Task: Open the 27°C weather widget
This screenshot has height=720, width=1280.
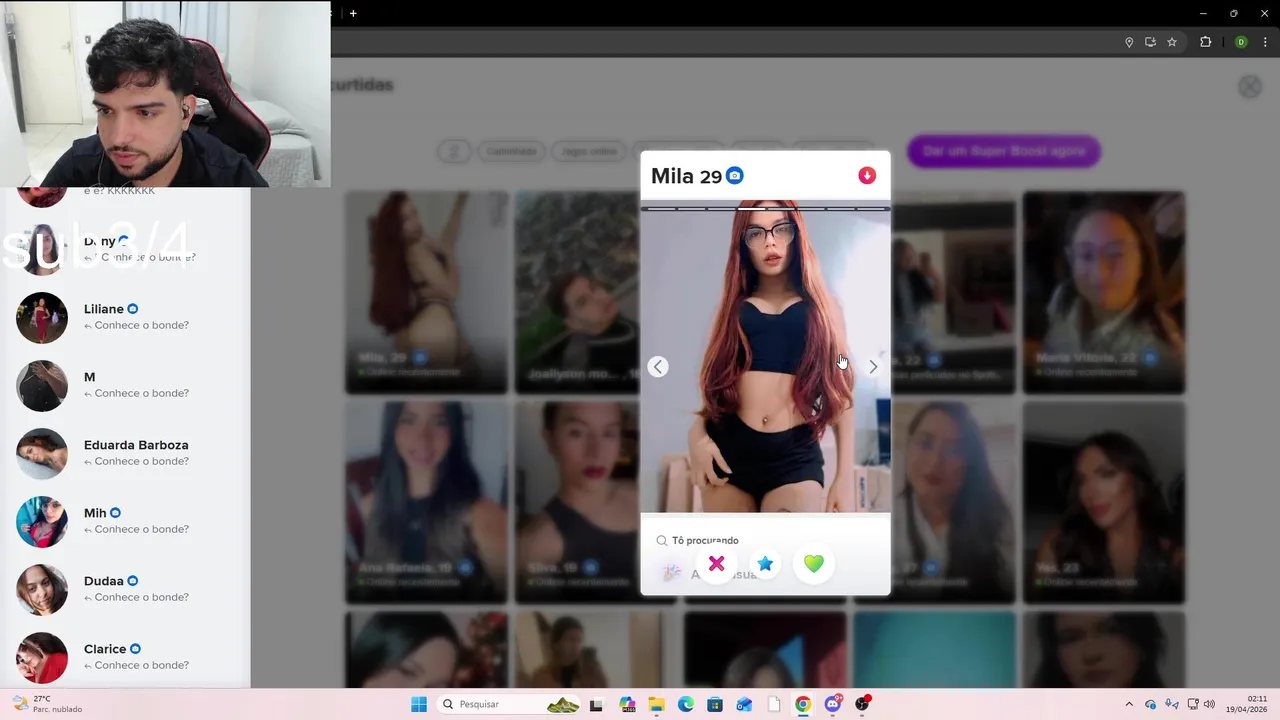Action: point(46,704)
